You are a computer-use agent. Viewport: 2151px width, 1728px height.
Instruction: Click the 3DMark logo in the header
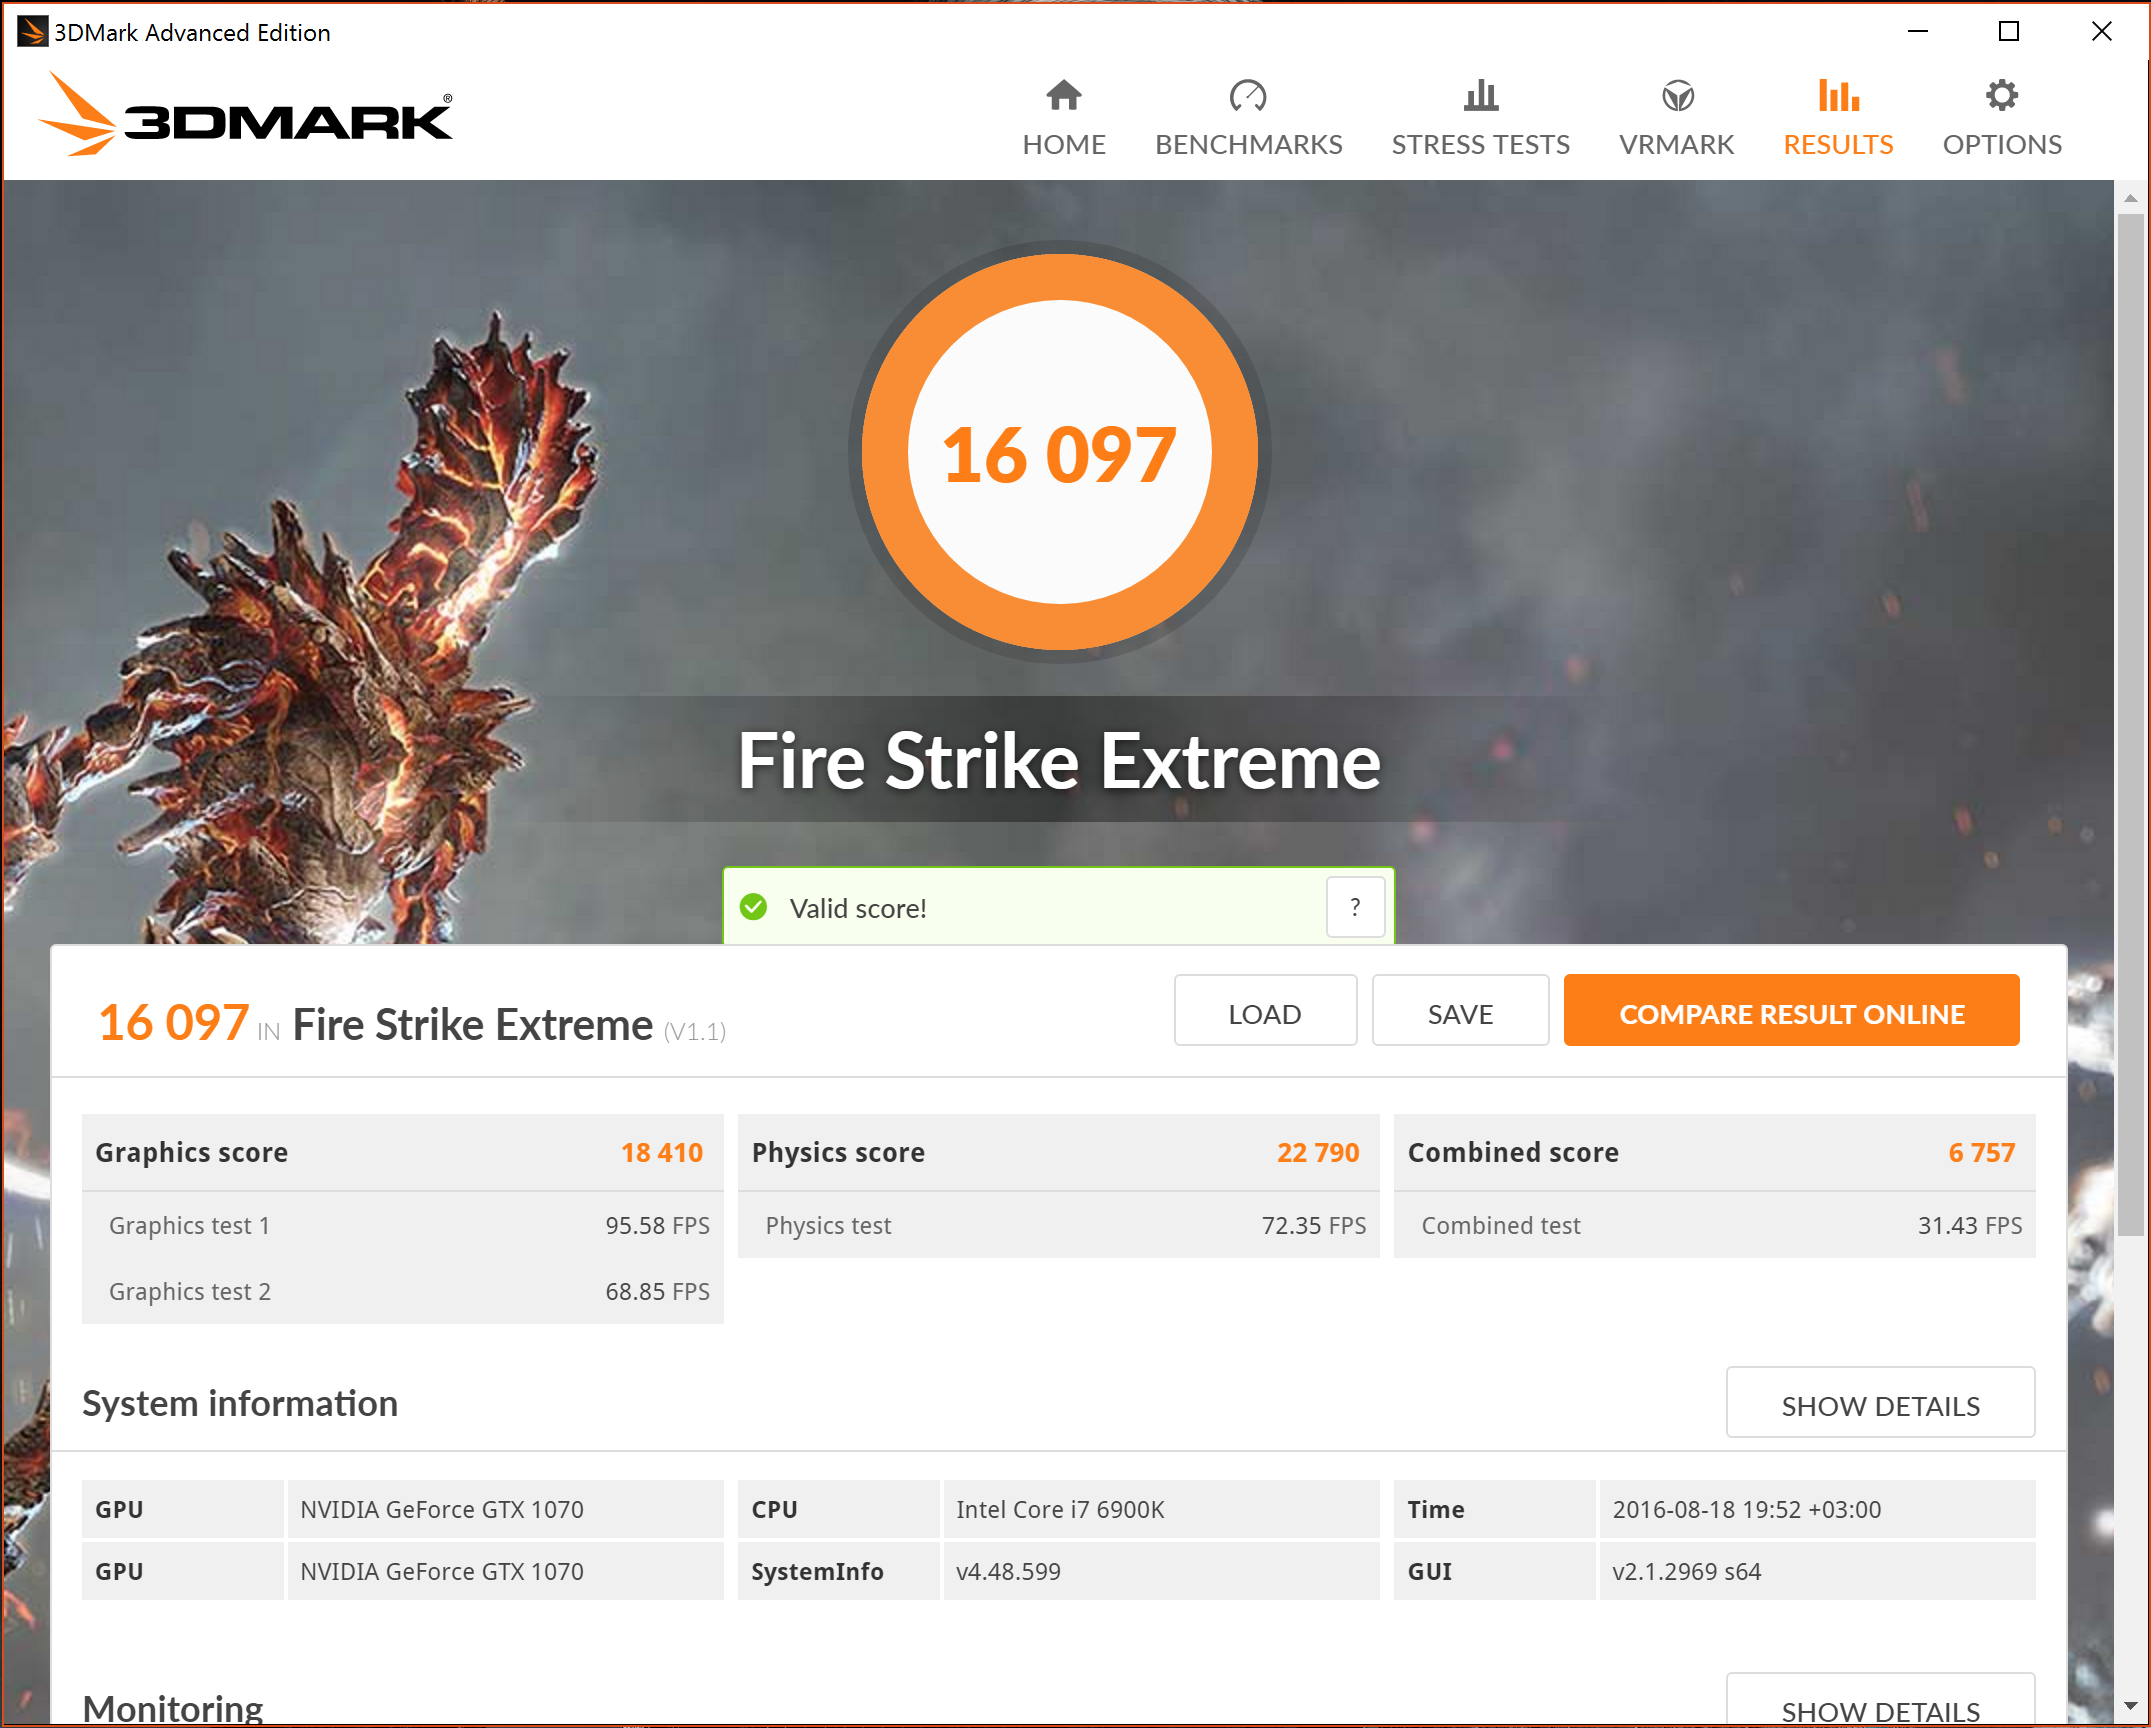point(246,115)
